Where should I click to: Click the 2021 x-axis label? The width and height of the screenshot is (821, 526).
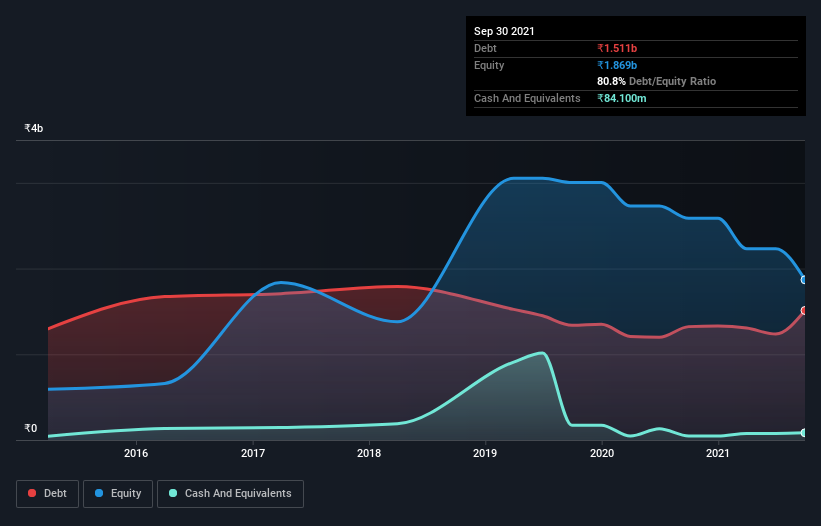[718, 453]
